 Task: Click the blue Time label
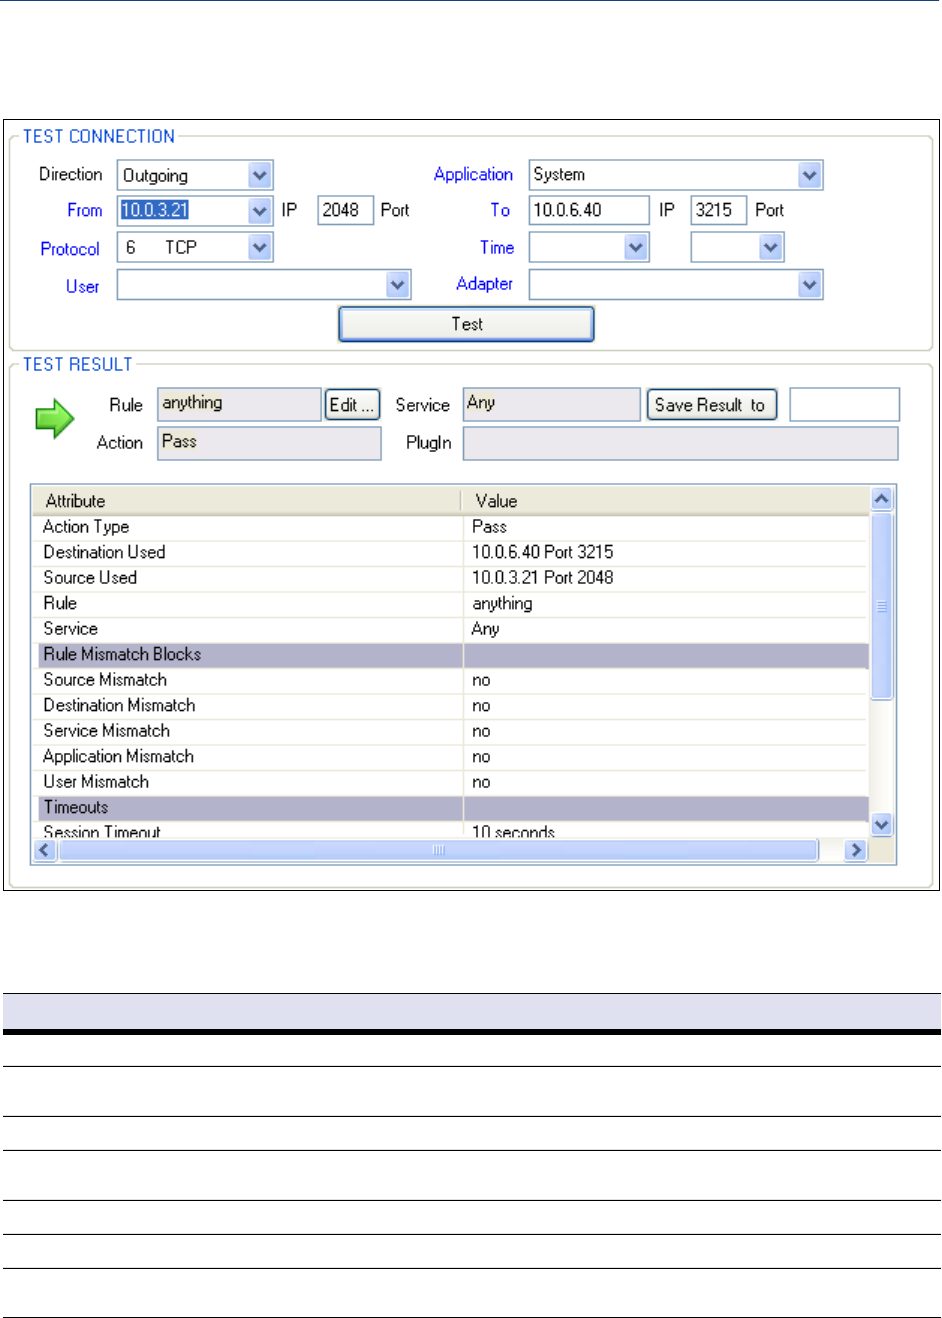click(x=497, y=248)
